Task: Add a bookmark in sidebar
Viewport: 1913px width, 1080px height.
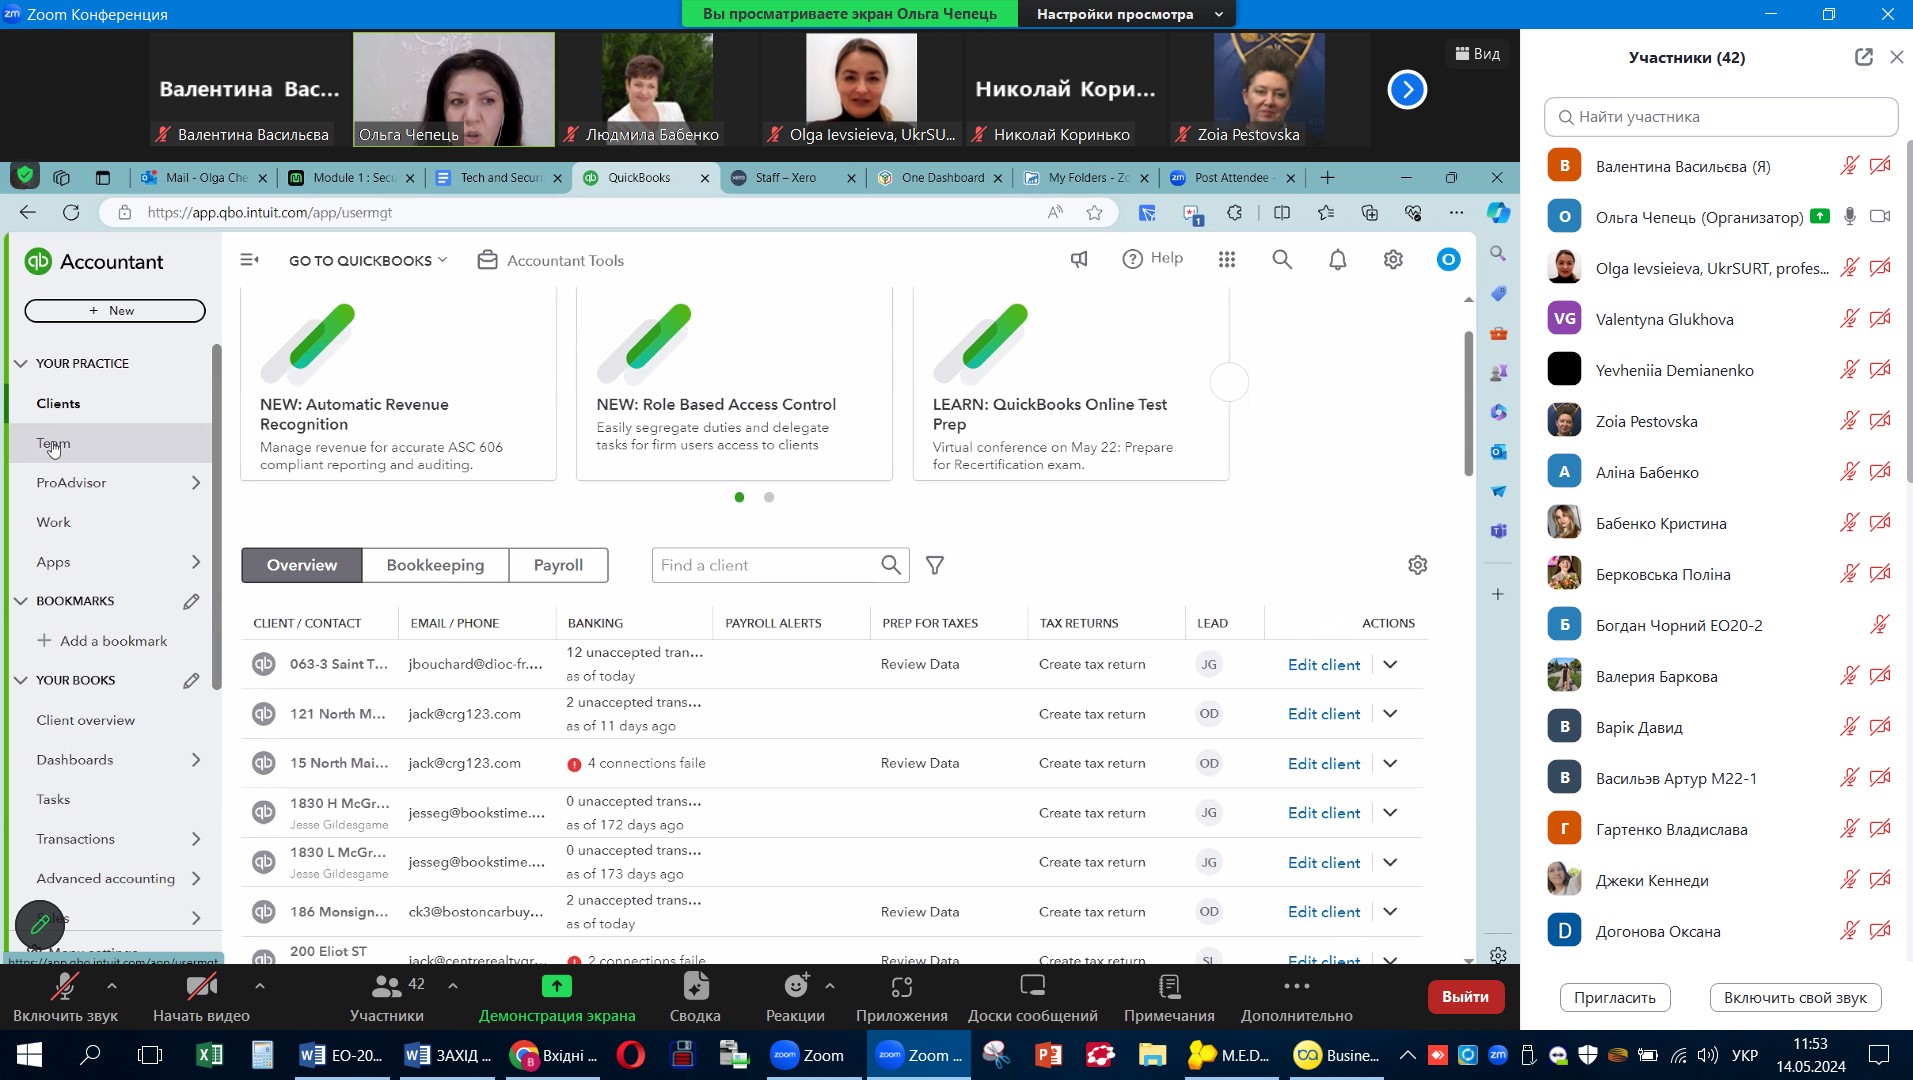Action: coord(102,641)
